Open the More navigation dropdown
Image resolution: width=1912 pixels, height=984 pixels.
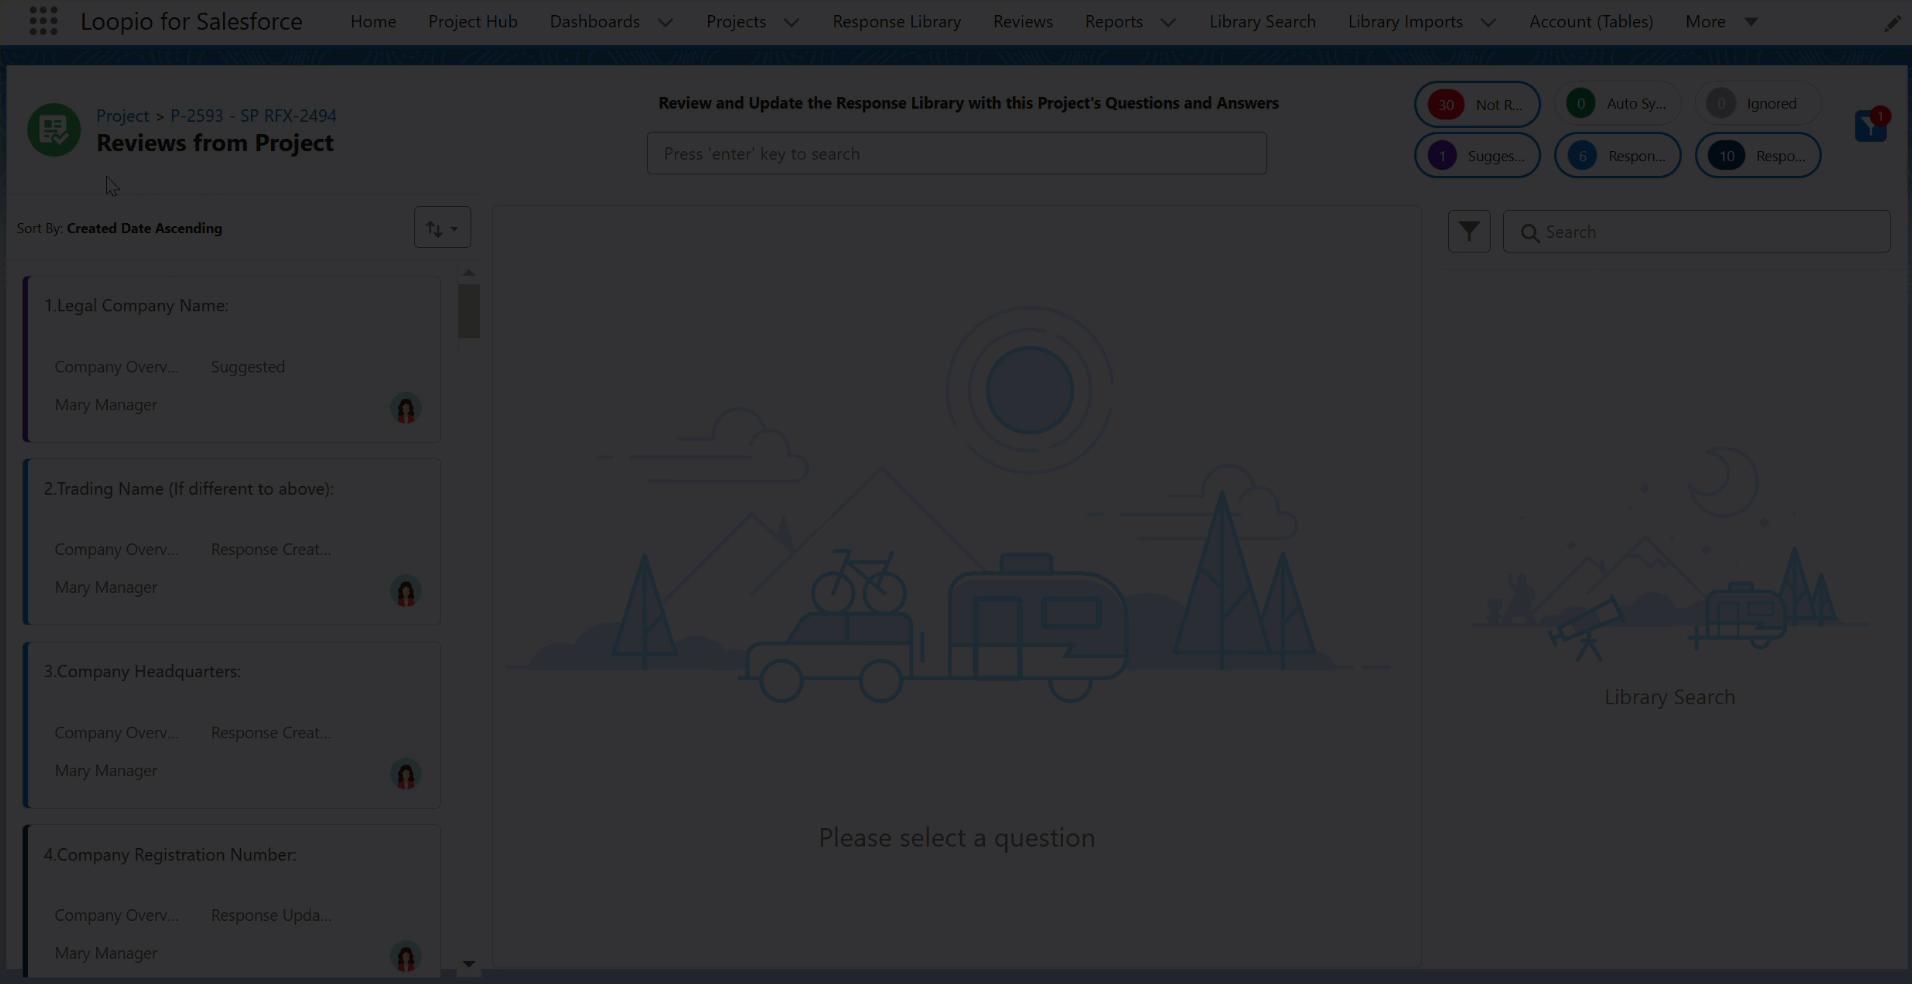pos(1720,21)
